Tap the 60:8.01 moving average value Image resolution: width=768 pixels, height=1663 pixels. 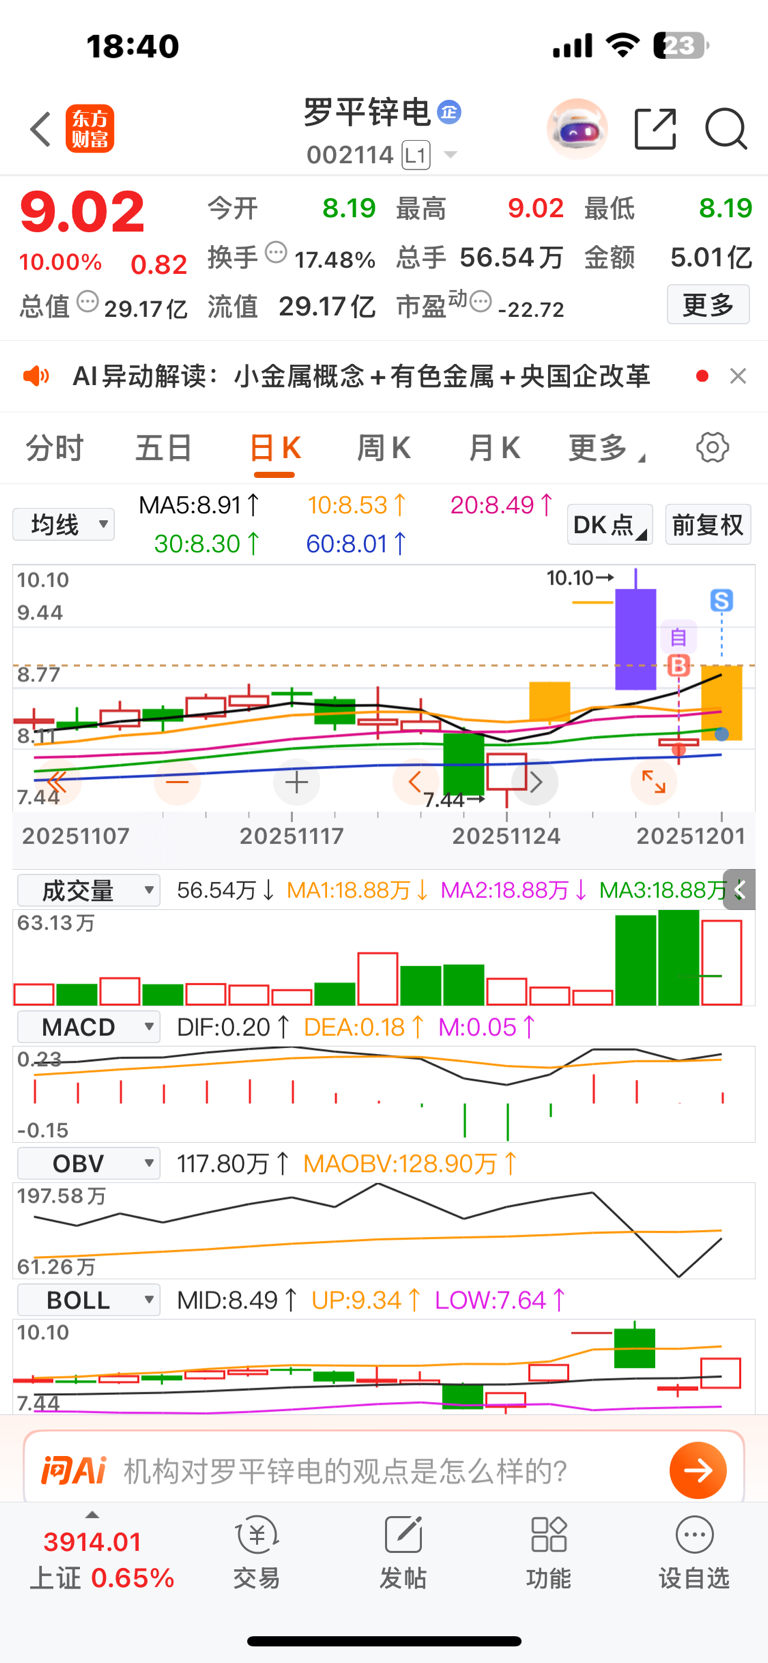coord(356,543)
